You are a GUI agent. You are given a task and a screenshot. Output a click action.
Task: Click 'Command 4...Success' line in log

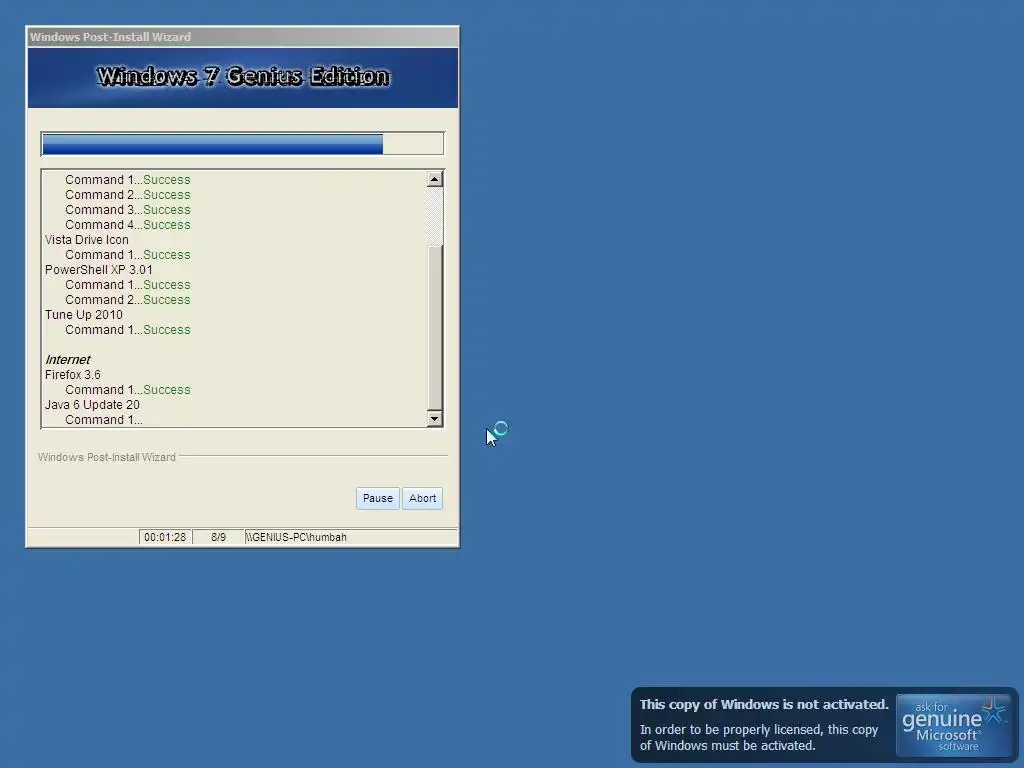click(128, 225)
